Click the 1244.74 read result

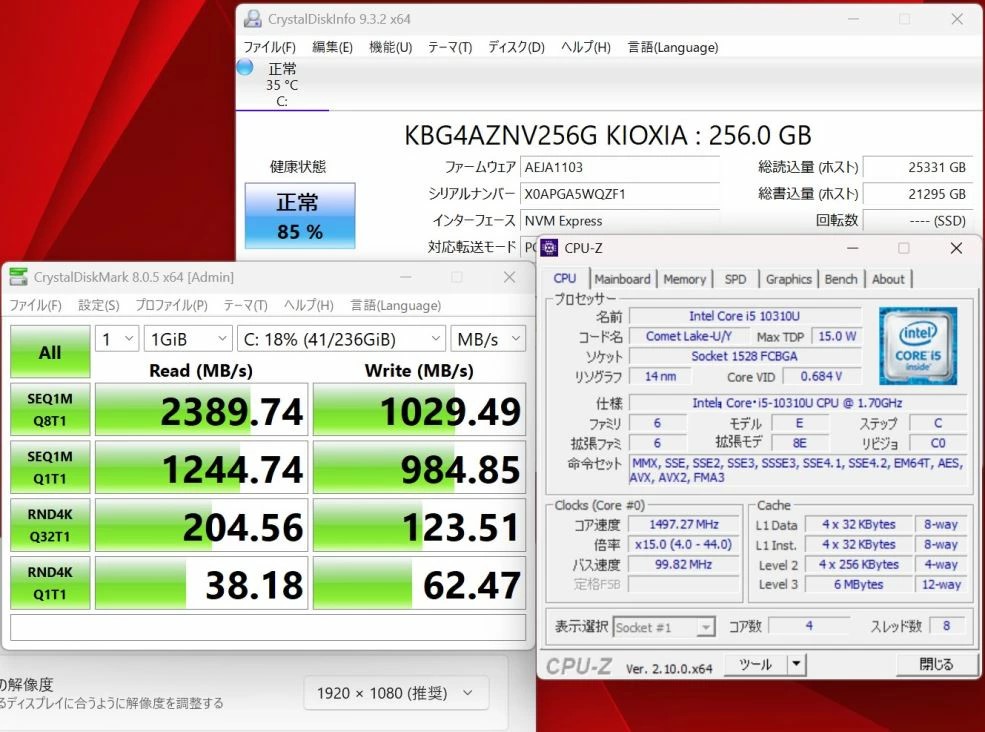point(202,467)
